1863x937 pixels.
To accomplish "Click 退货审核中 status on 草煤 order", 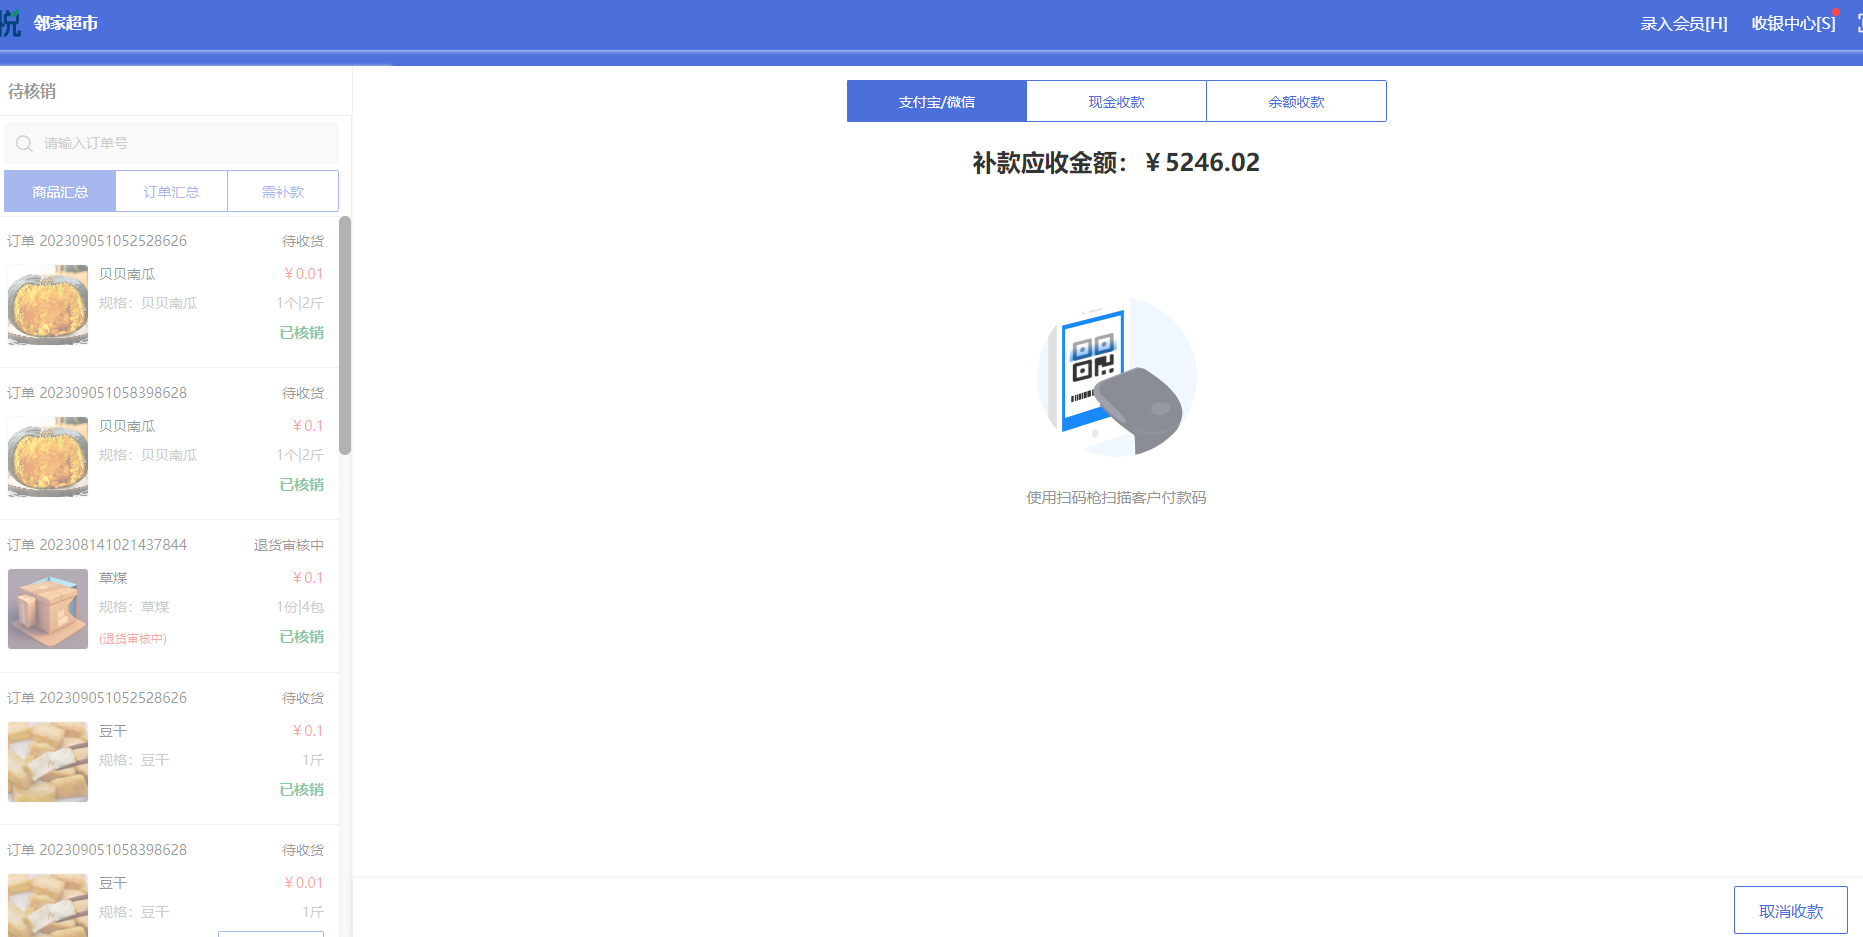I will [289, 545].
